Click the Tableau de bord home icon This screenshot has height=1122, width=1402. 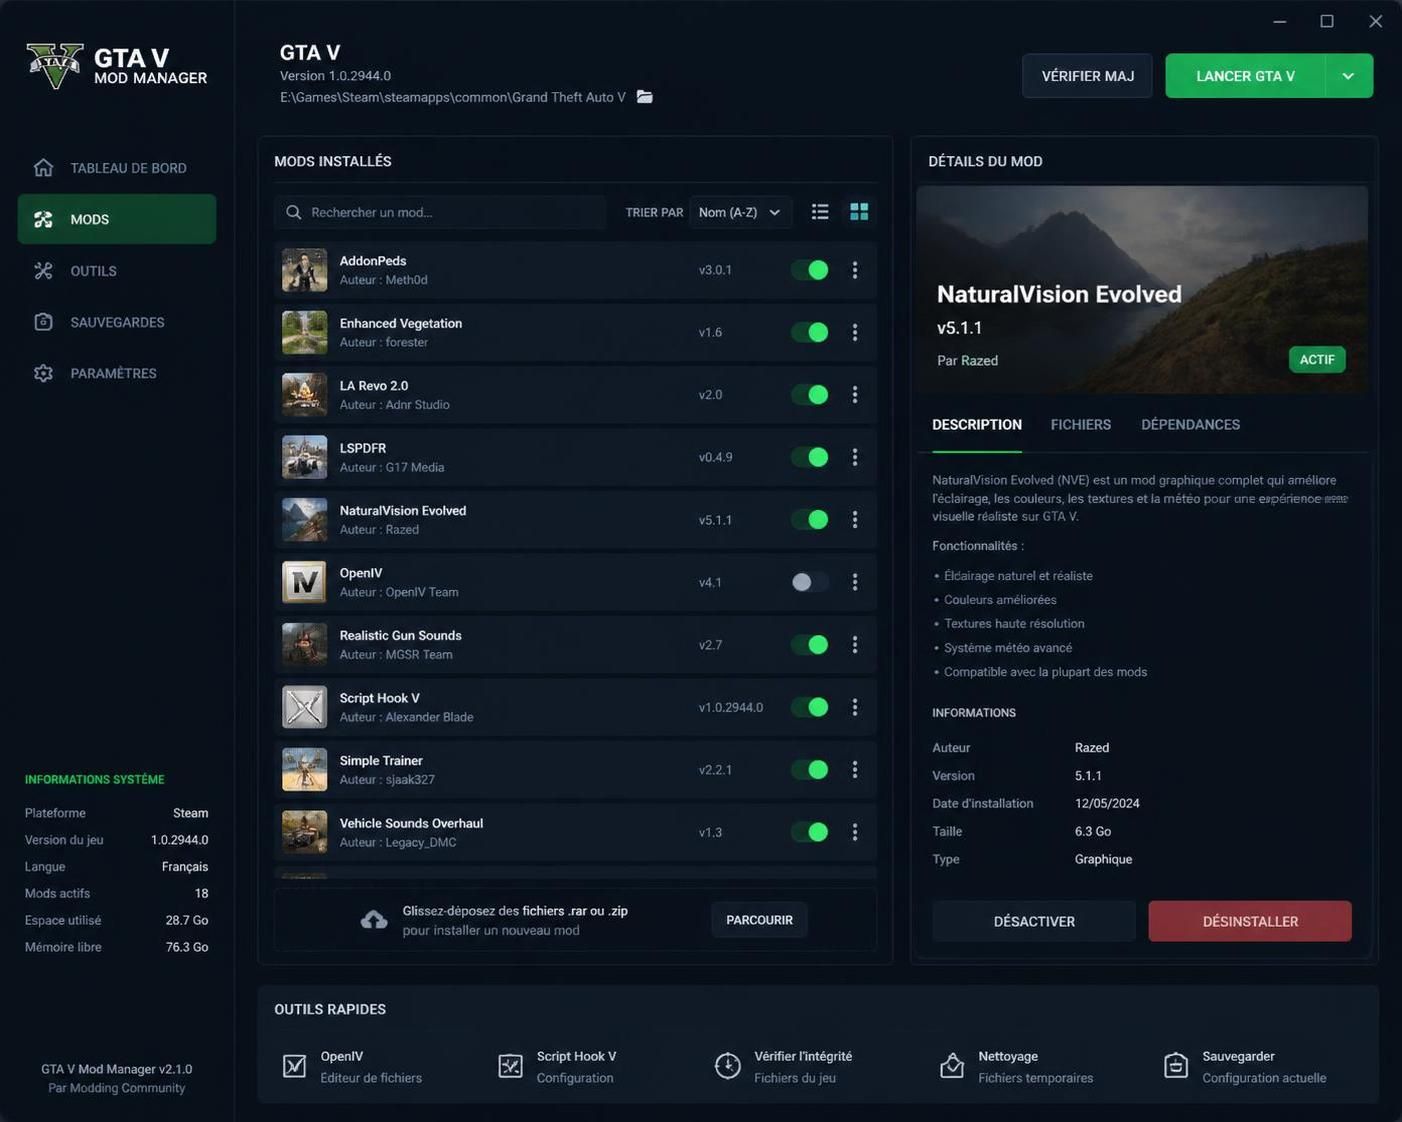pyautogui.click(x=43, y=167)
